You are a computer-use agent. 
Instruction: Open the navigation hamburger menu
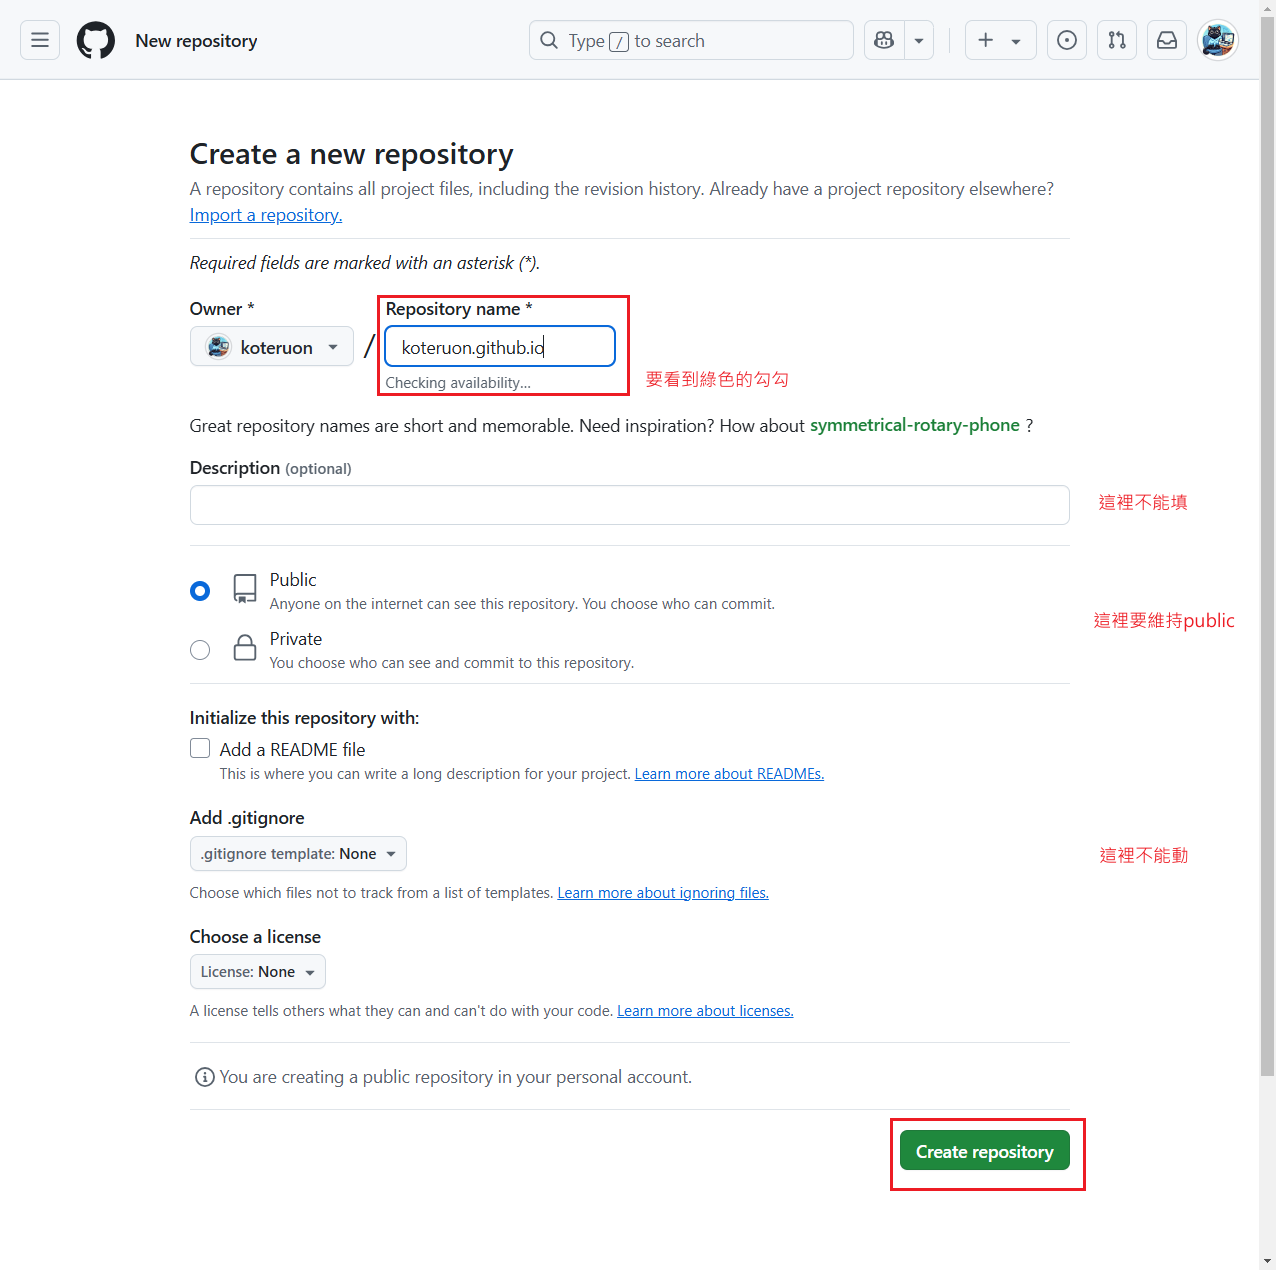[x=39, y=40]
